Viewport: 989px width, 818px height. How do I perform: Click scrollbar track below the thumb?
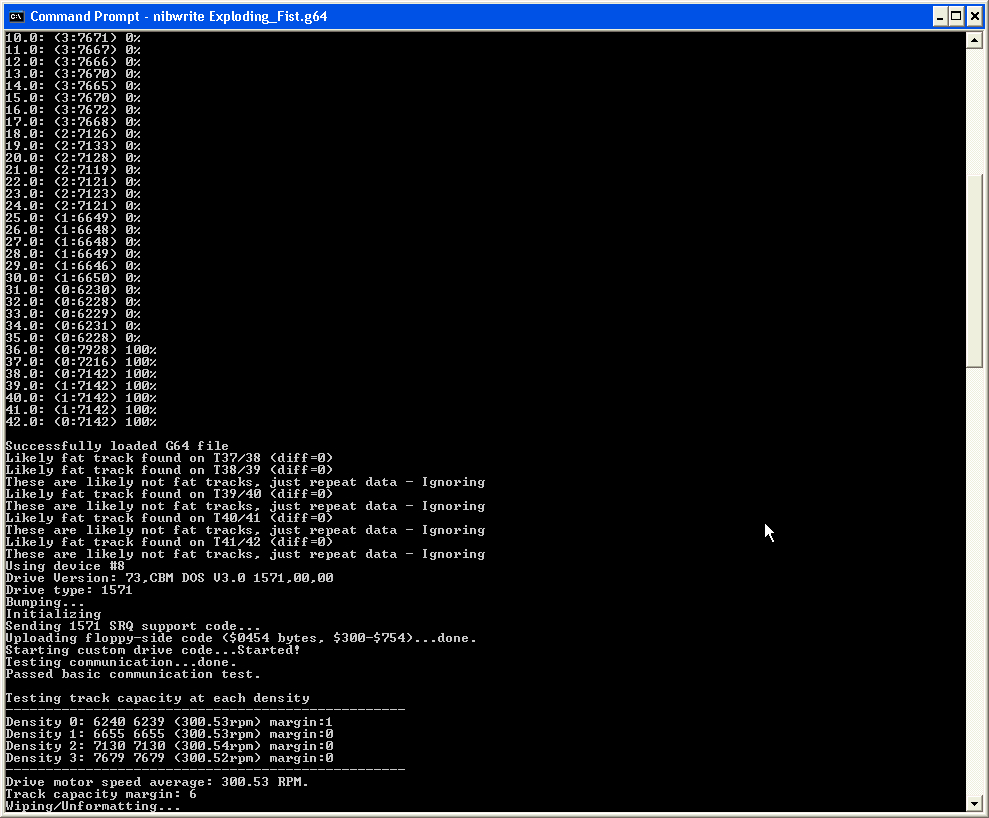[974, 580]
